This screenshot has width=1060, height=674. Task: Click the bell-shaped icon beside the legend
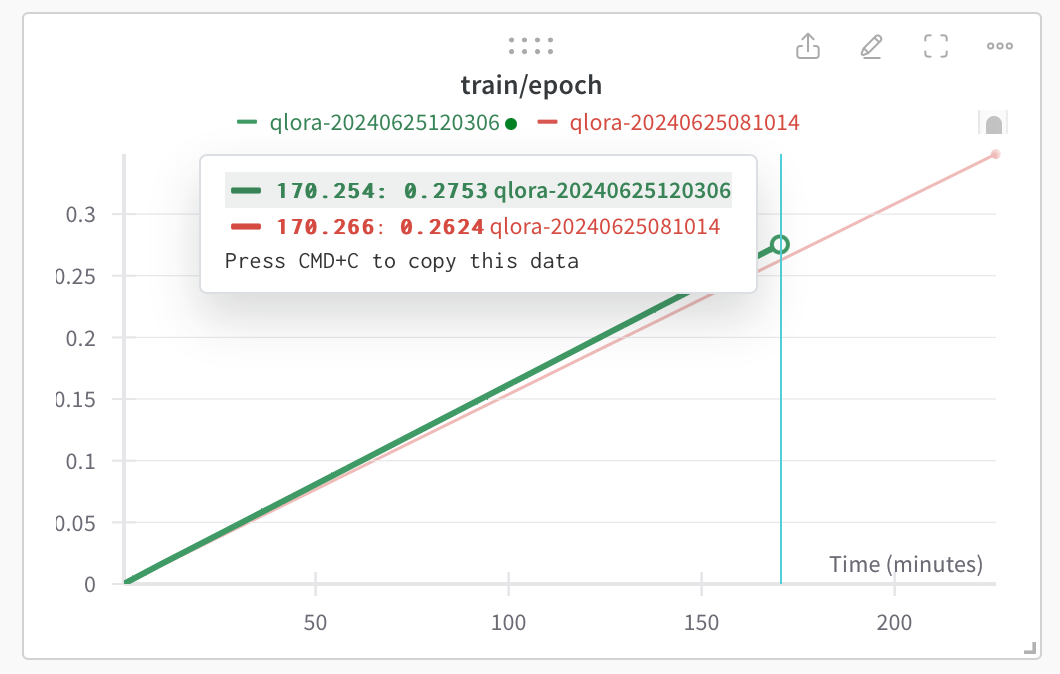click(x=993, y=121)
